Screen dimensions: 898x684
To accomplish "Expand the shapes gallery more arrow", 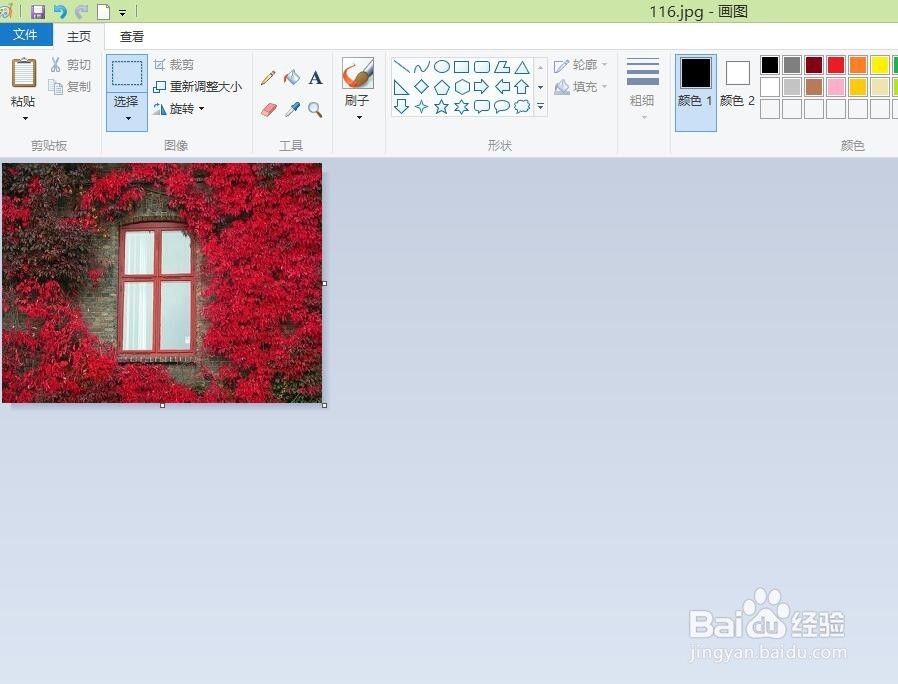I will 541,107.
